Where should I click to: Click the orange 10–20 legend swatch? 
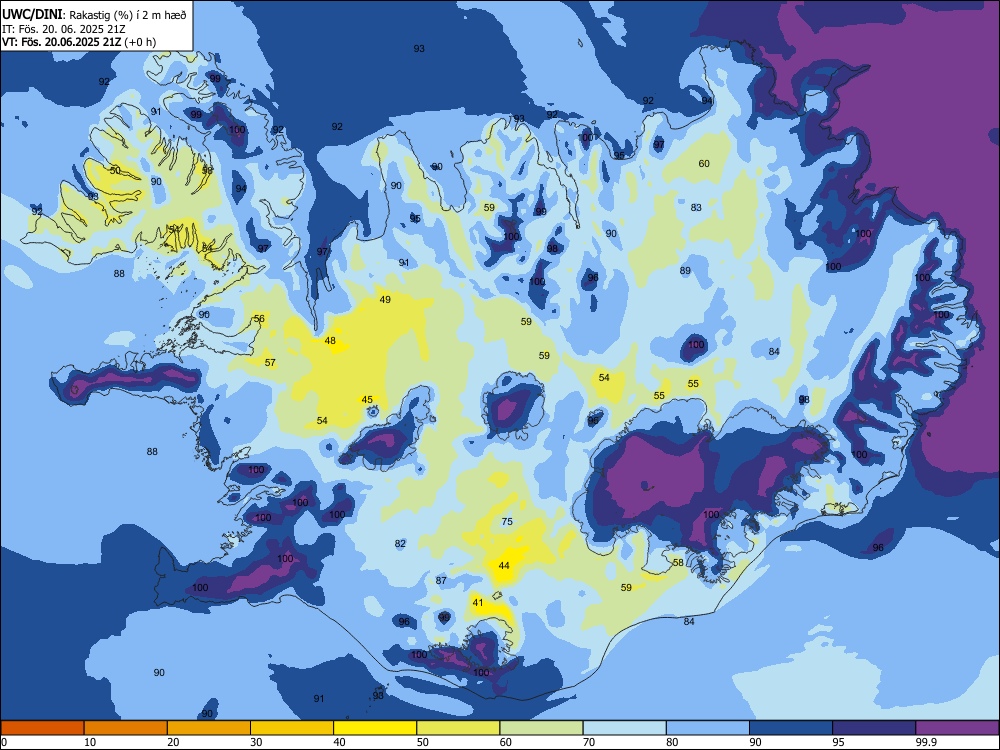[126, 728]
